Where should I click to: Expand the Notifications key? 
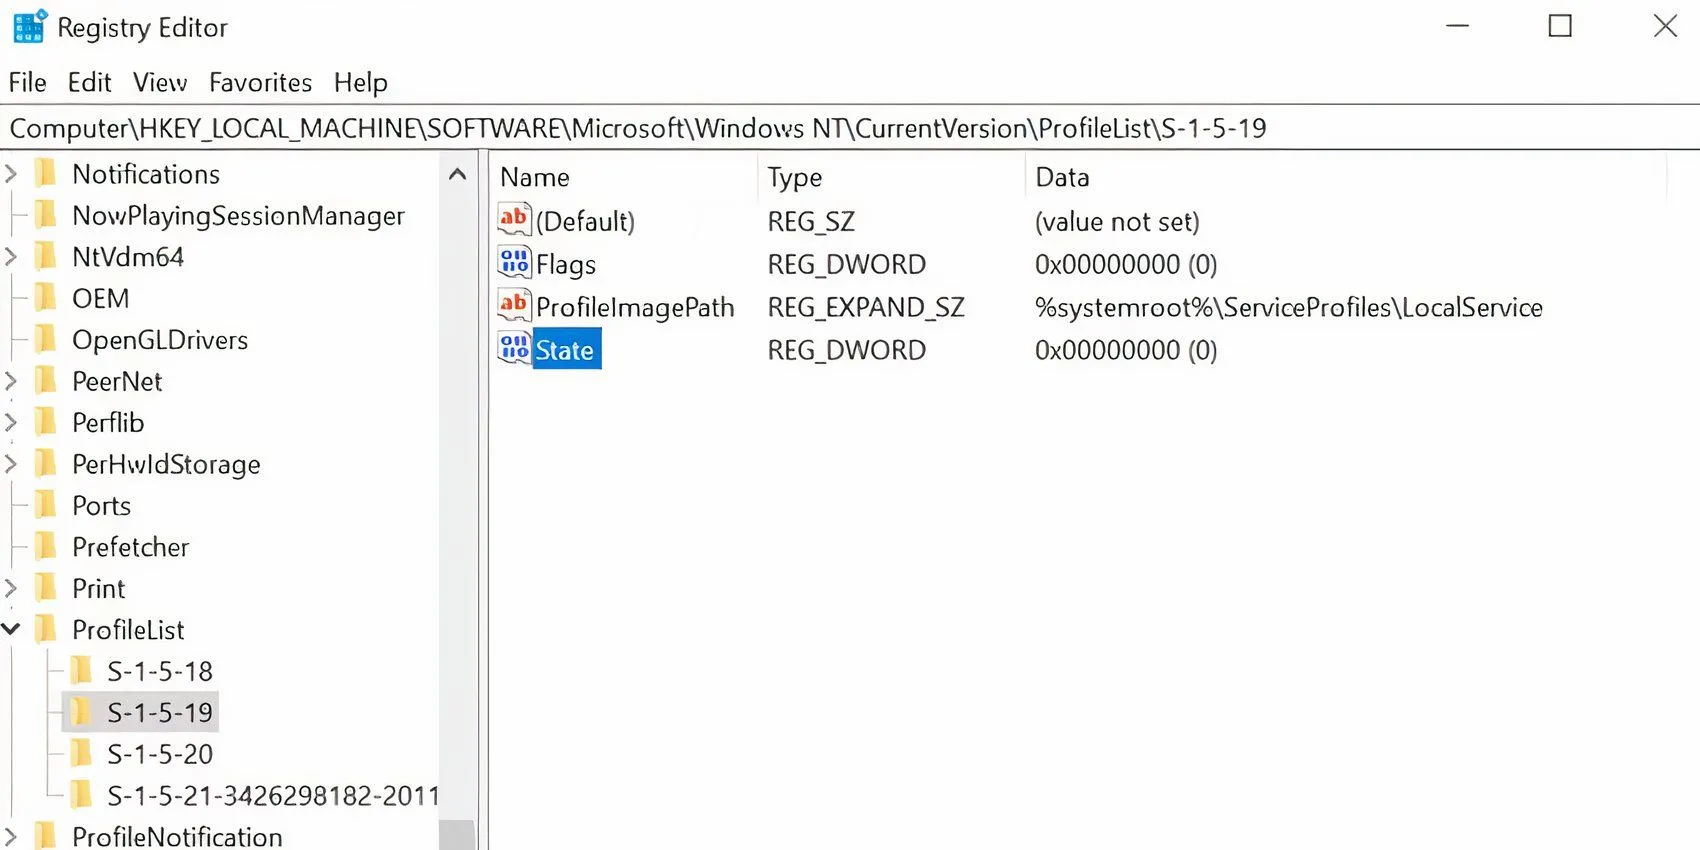tap(11, 174)
